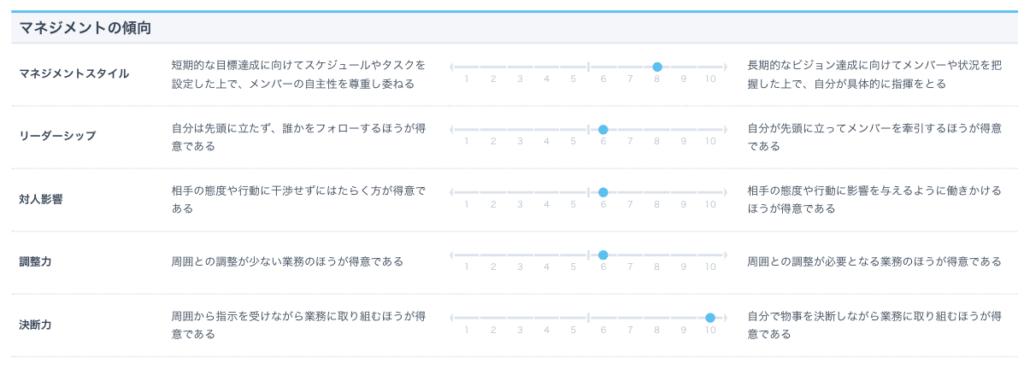Click the 決断力 row label
Image resolution: width=1024 pixels, height=369 pixels.
[x=35, y=325]
